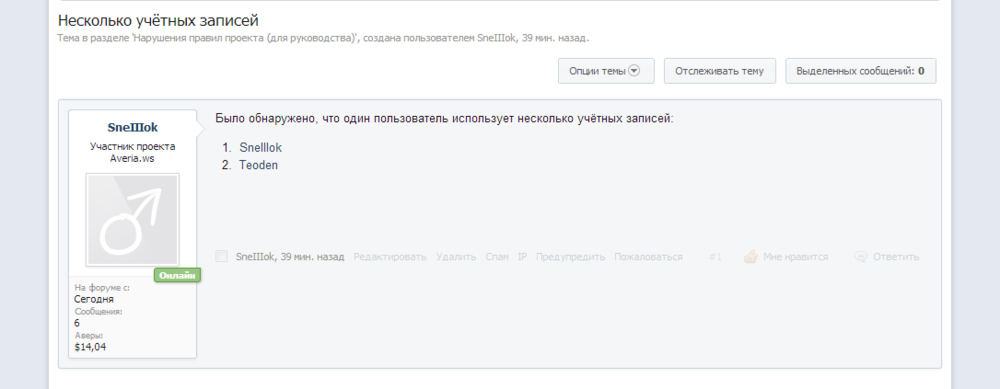
Task: Click the thumbs-up Мне нравится icon
Action: tap(751, 256)
